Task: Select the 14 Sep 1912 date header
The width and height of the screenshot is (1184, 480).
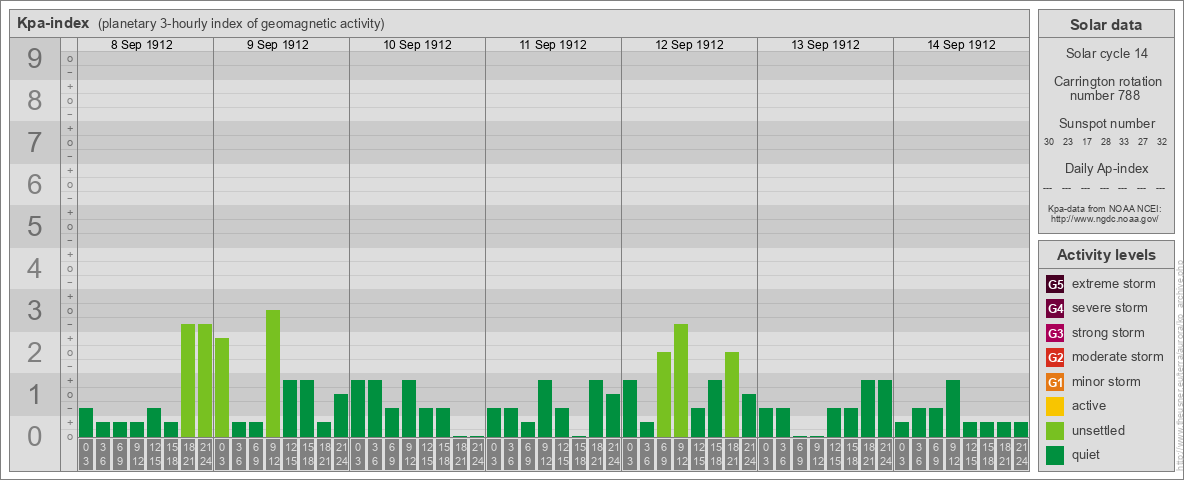Action: click(x=961, y=45)
